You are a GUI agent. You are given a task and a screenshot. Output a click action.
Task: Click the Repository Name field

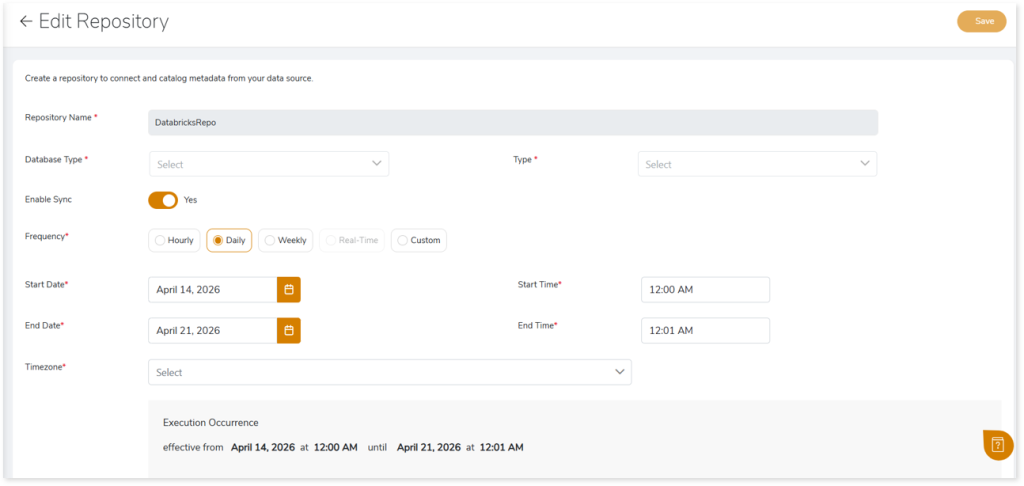(x=512, y=122)
